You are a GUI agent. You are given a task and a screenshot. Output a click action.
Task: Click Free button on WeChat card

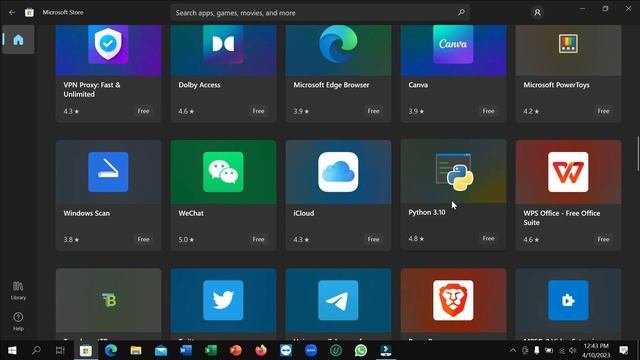click(x=258, y=239)
